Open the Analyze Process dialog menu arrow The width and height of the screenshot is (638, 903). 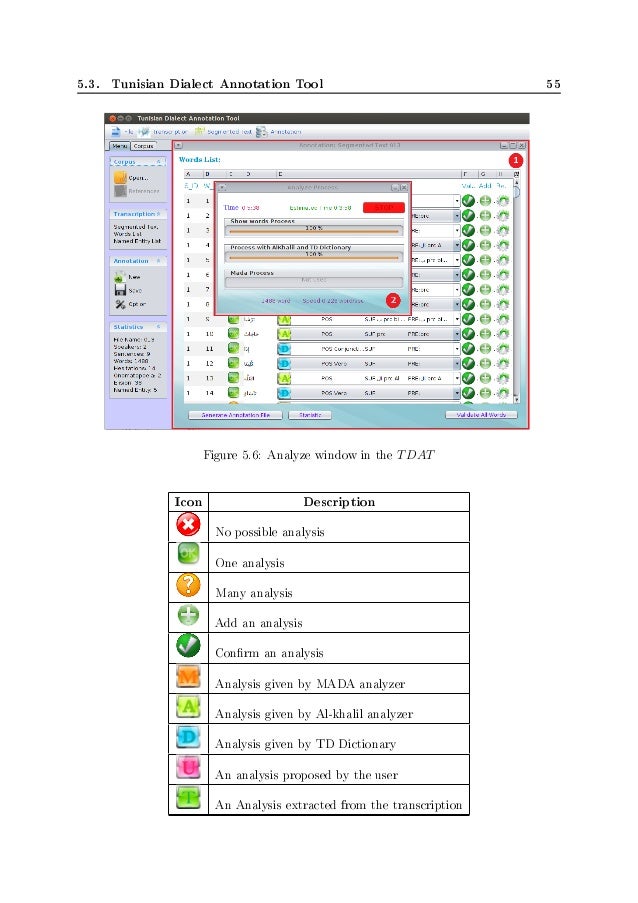223,188
